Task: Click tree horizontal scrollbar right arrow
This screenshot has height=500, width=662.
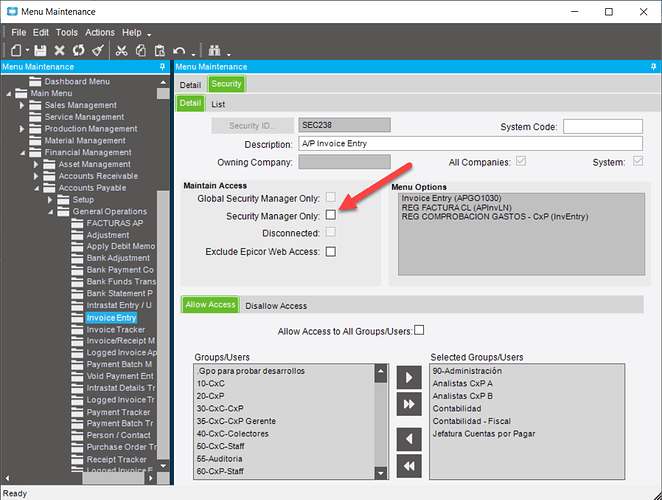Action: pos(151,478)
